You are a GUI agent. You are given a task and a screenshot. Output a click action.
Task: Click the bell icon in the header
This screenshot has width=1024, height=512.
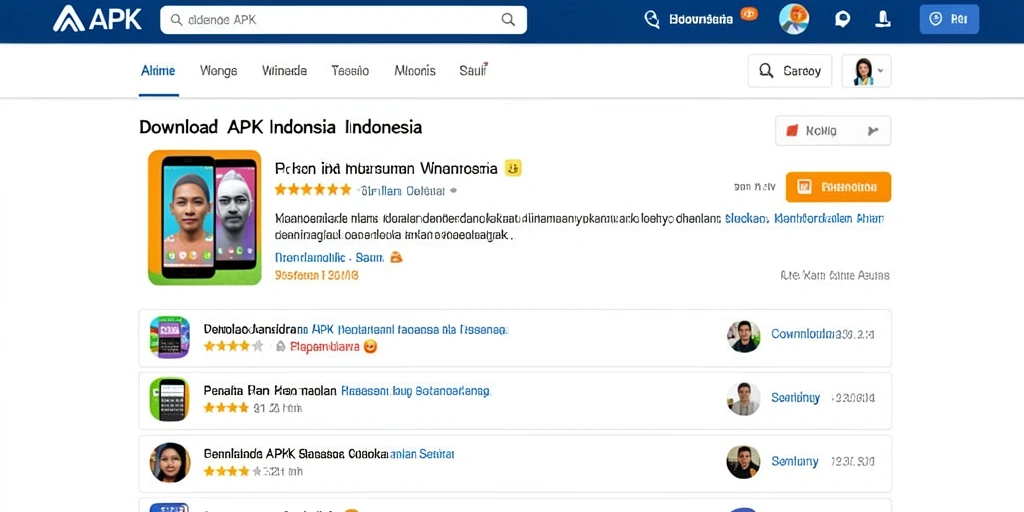click(883, 19)
